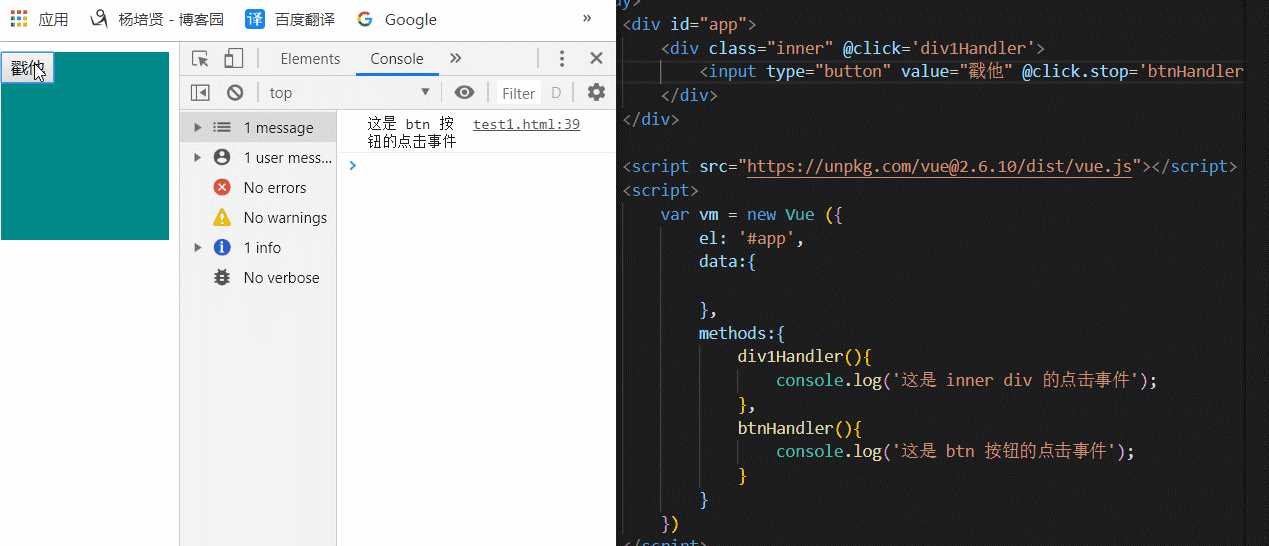This screenshot has height=546, width=1269.
Task: Close the DevTools panel
Action: [596, 59]
